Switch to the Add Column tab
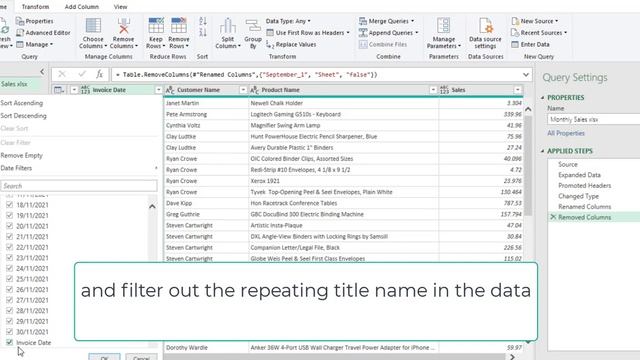The height and width of the screenshot is (360, 640). [82, 7]
